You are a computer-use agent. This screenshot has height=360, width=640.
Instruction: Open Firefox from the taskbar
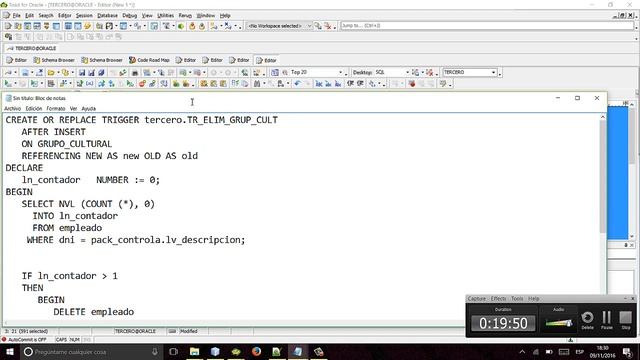point(256,352)
